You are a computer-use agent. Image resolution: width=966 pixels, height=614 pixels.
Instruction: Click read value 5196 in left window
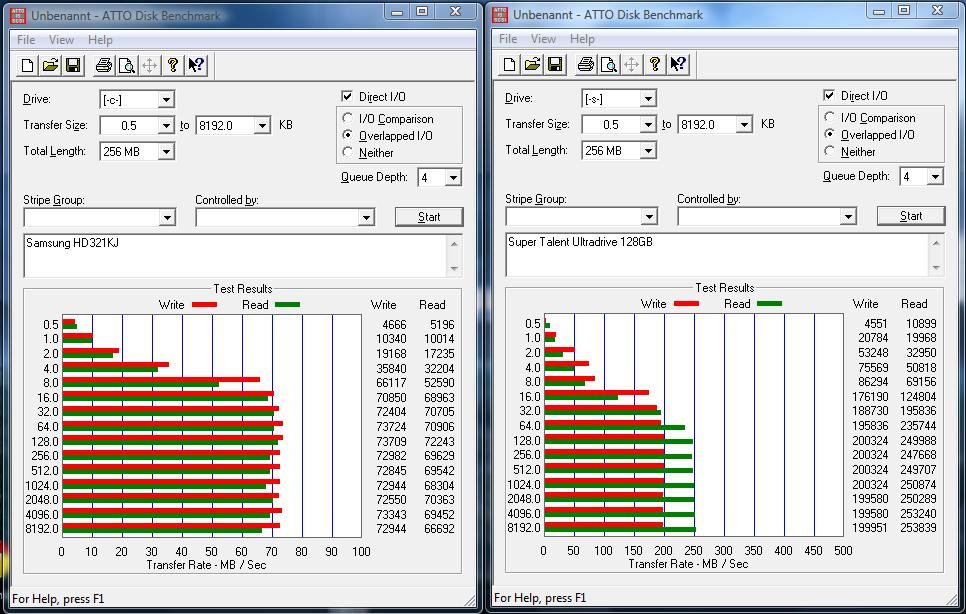tap(442, 325)
